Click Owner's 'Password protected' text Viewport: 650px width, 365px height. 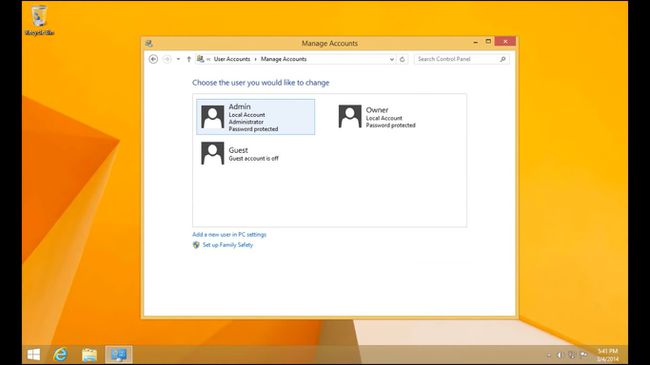390,125
